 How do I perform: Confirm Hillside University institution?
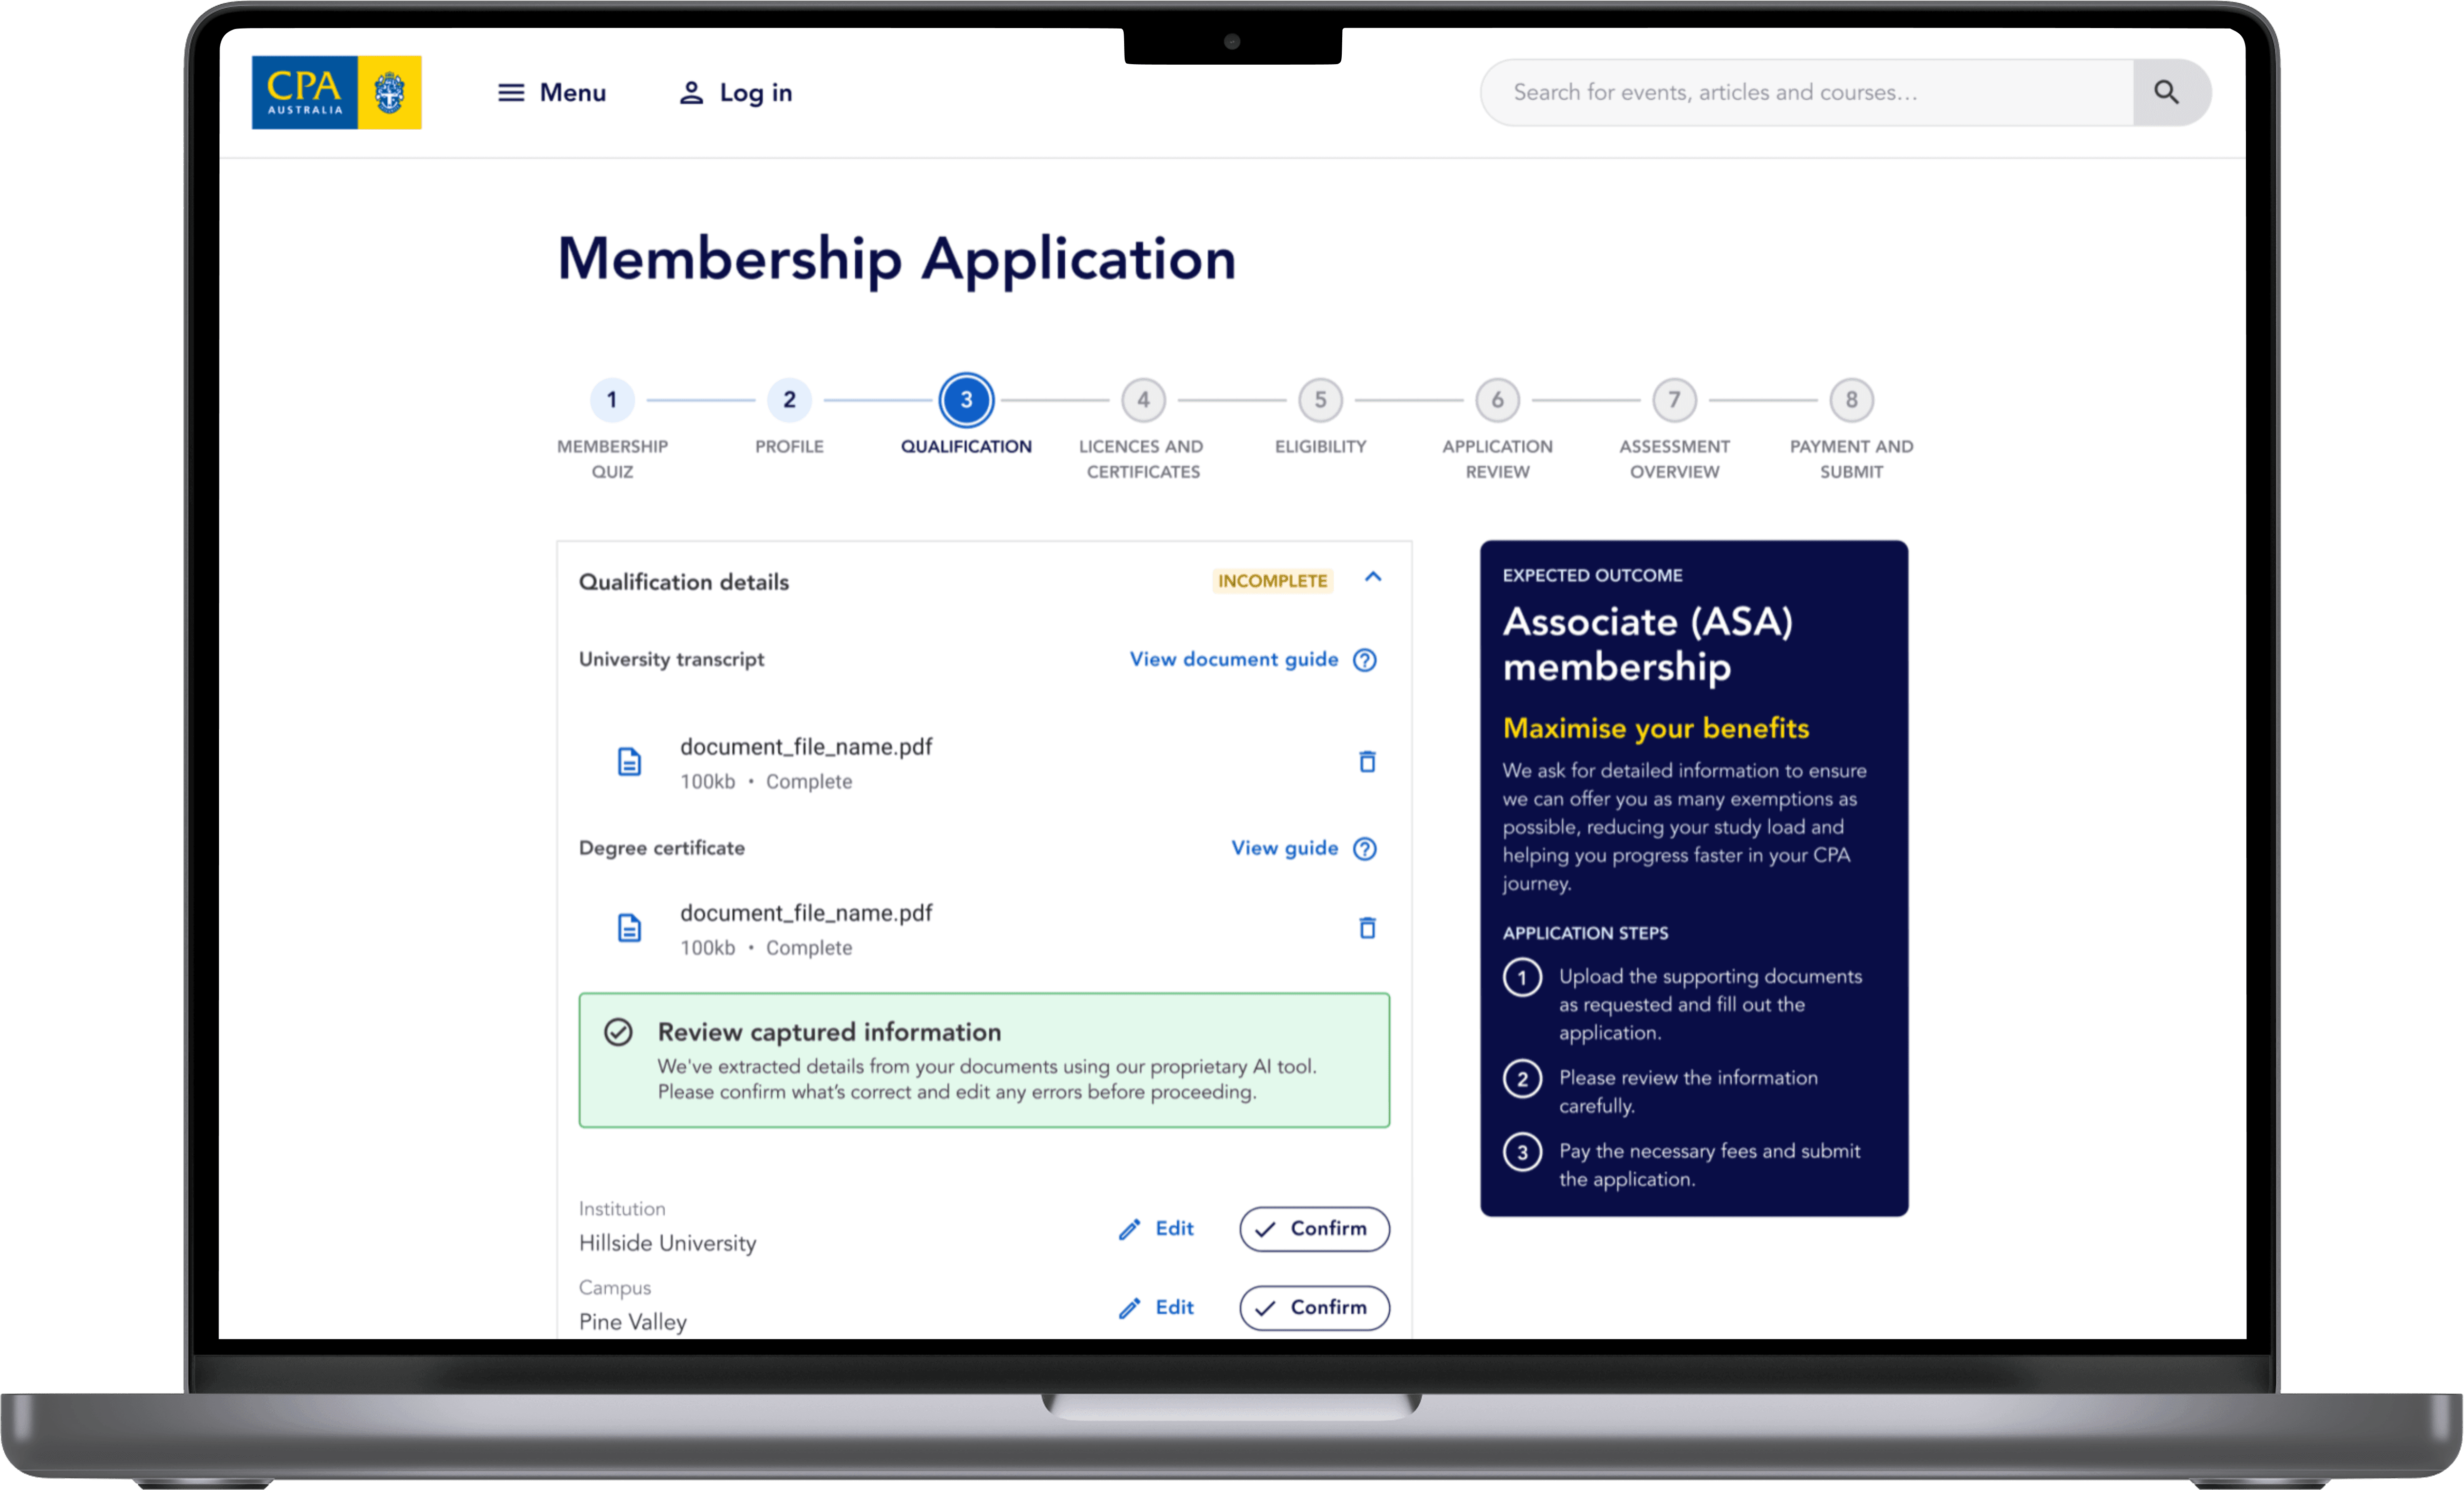coord(1314,1228)
